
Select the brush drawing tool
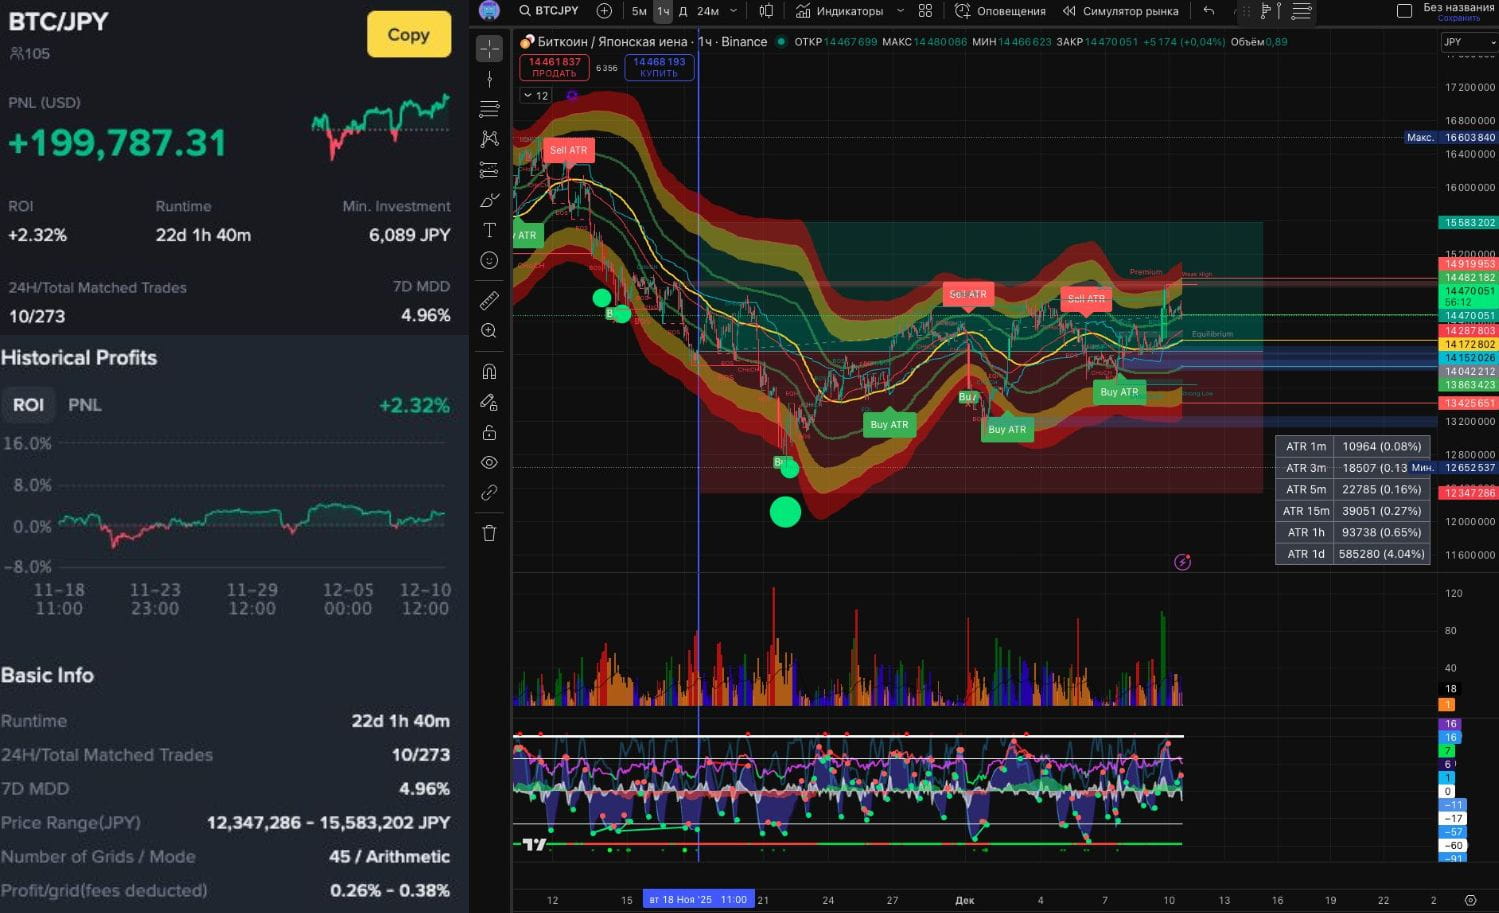point(489,200)
